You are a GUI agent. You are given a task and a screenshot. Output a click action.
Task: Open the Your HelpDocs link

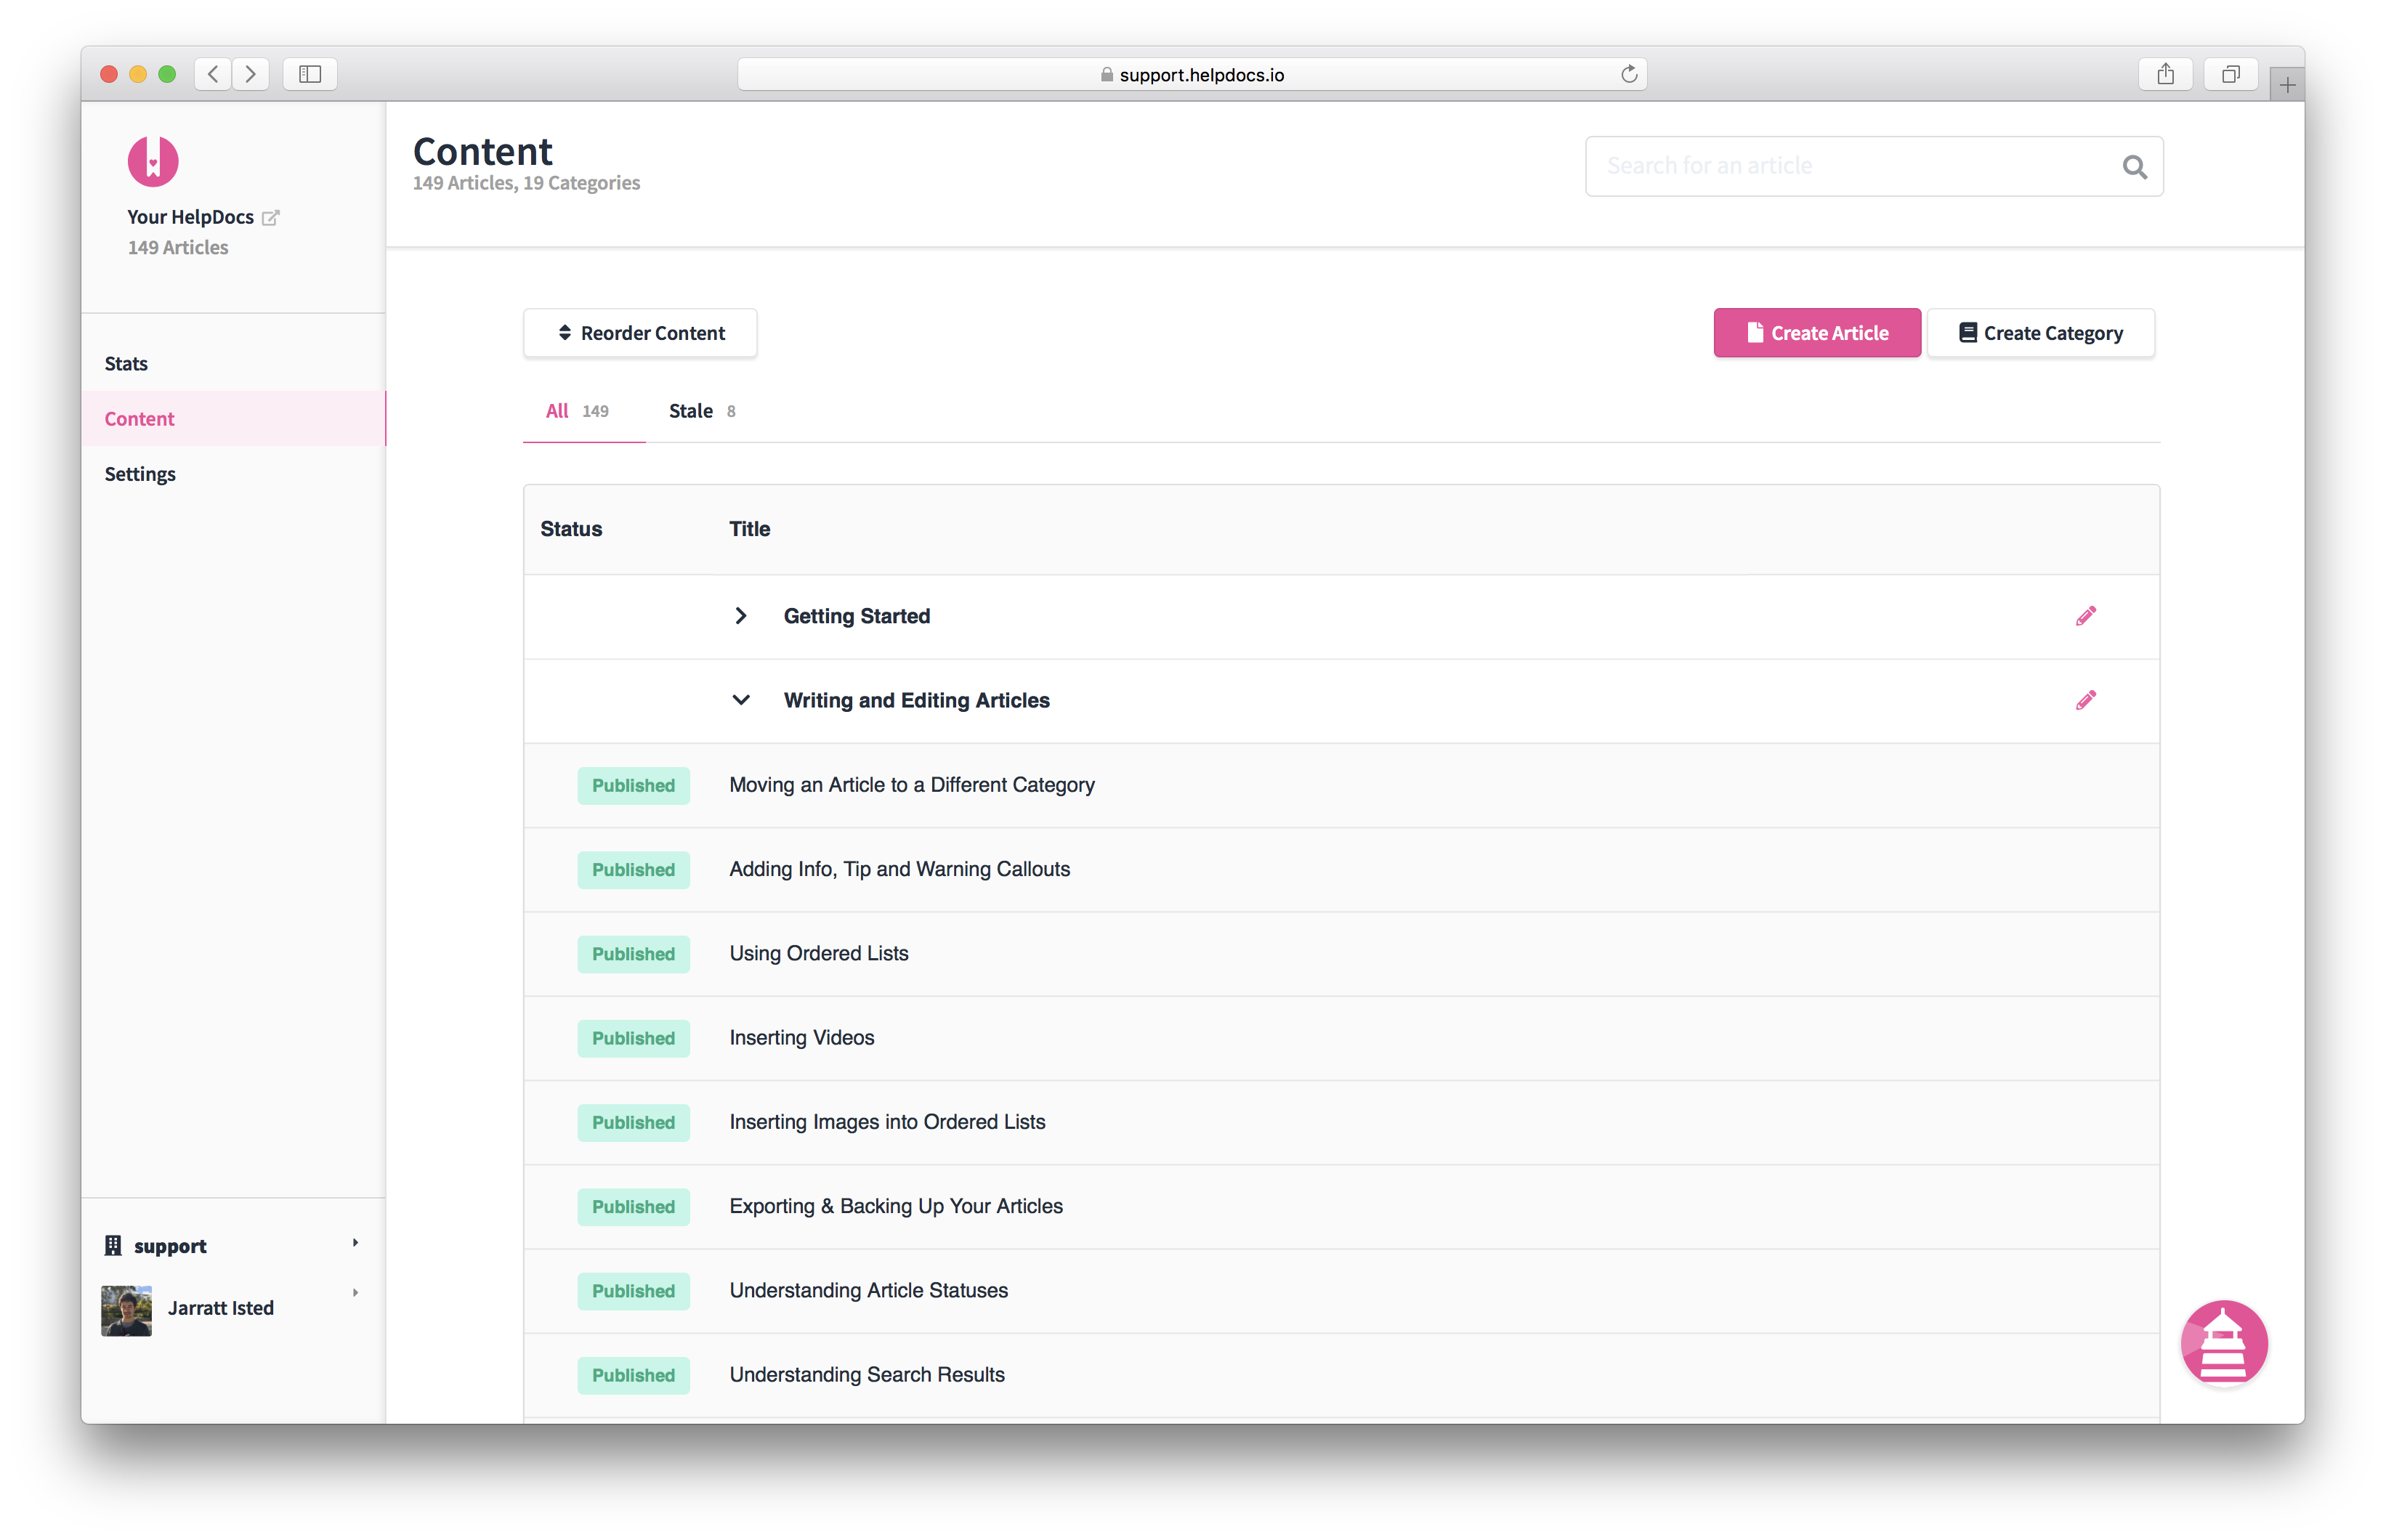pyautogui.click(x=190, y=217)
